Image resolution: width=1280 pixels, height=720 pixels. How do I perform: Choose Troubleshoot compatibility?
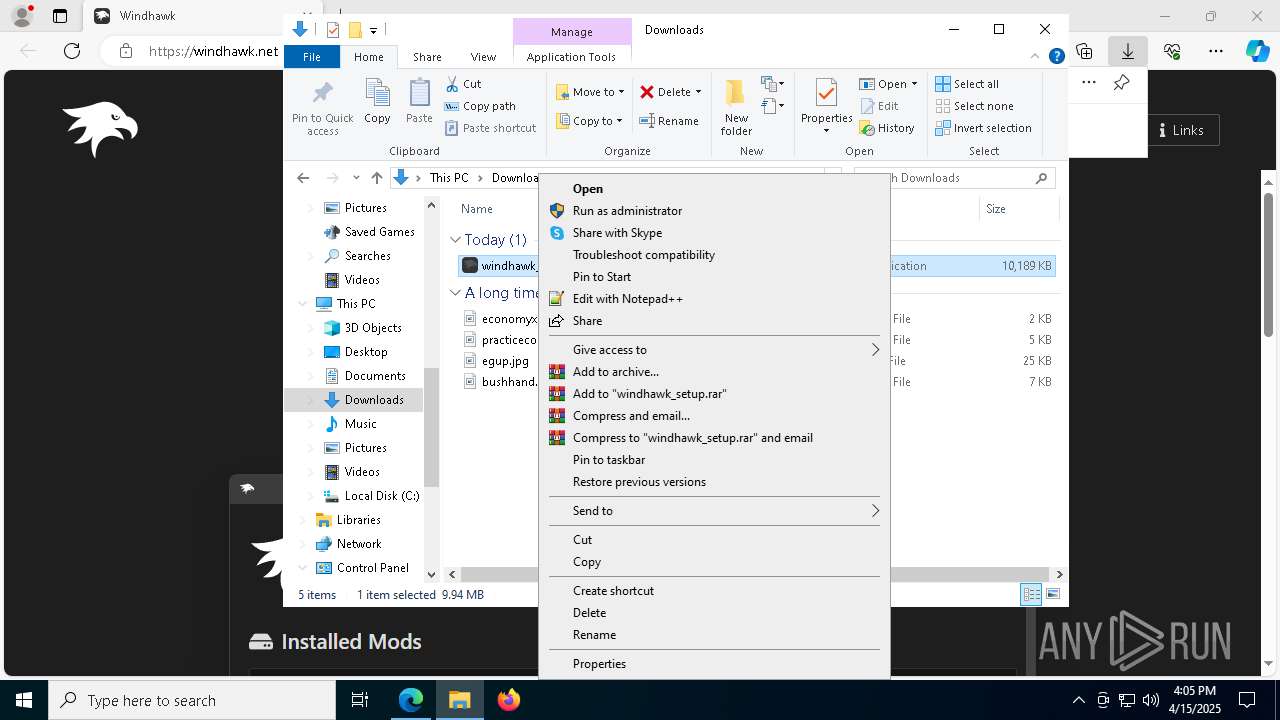click(x=714, y=255)
